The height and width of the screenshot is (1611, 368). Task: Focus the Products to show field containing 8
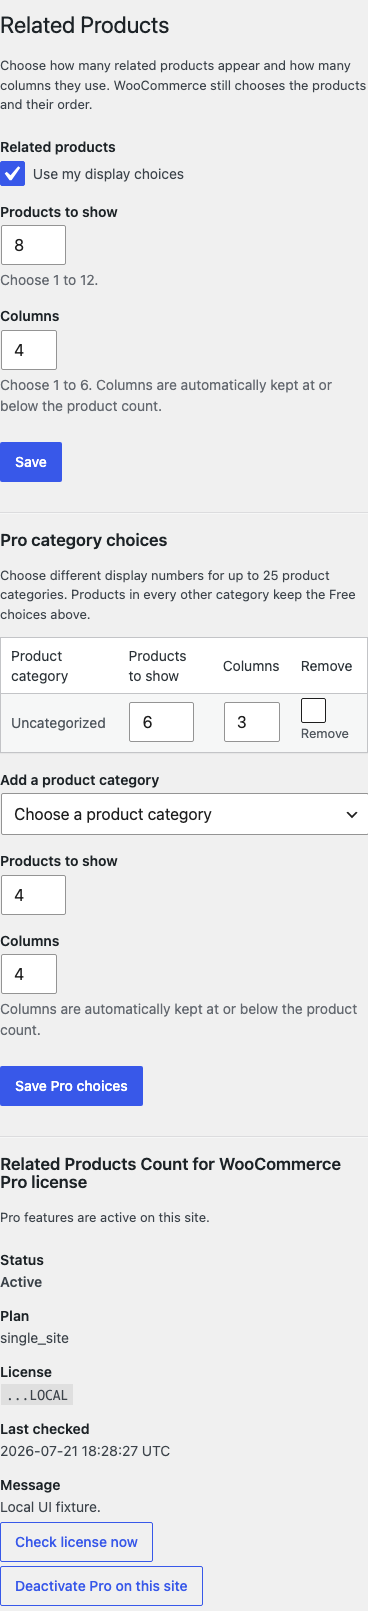click(x=33, y=245)
